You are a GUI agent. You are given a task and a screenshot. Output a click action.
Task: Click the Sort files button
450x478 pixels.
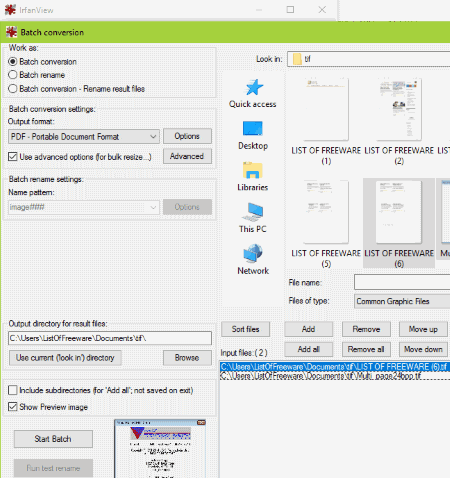coord(245,329)
